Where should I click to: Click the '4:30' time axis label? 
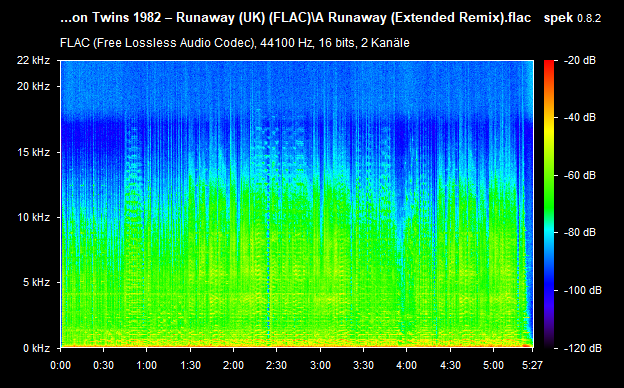450,365
